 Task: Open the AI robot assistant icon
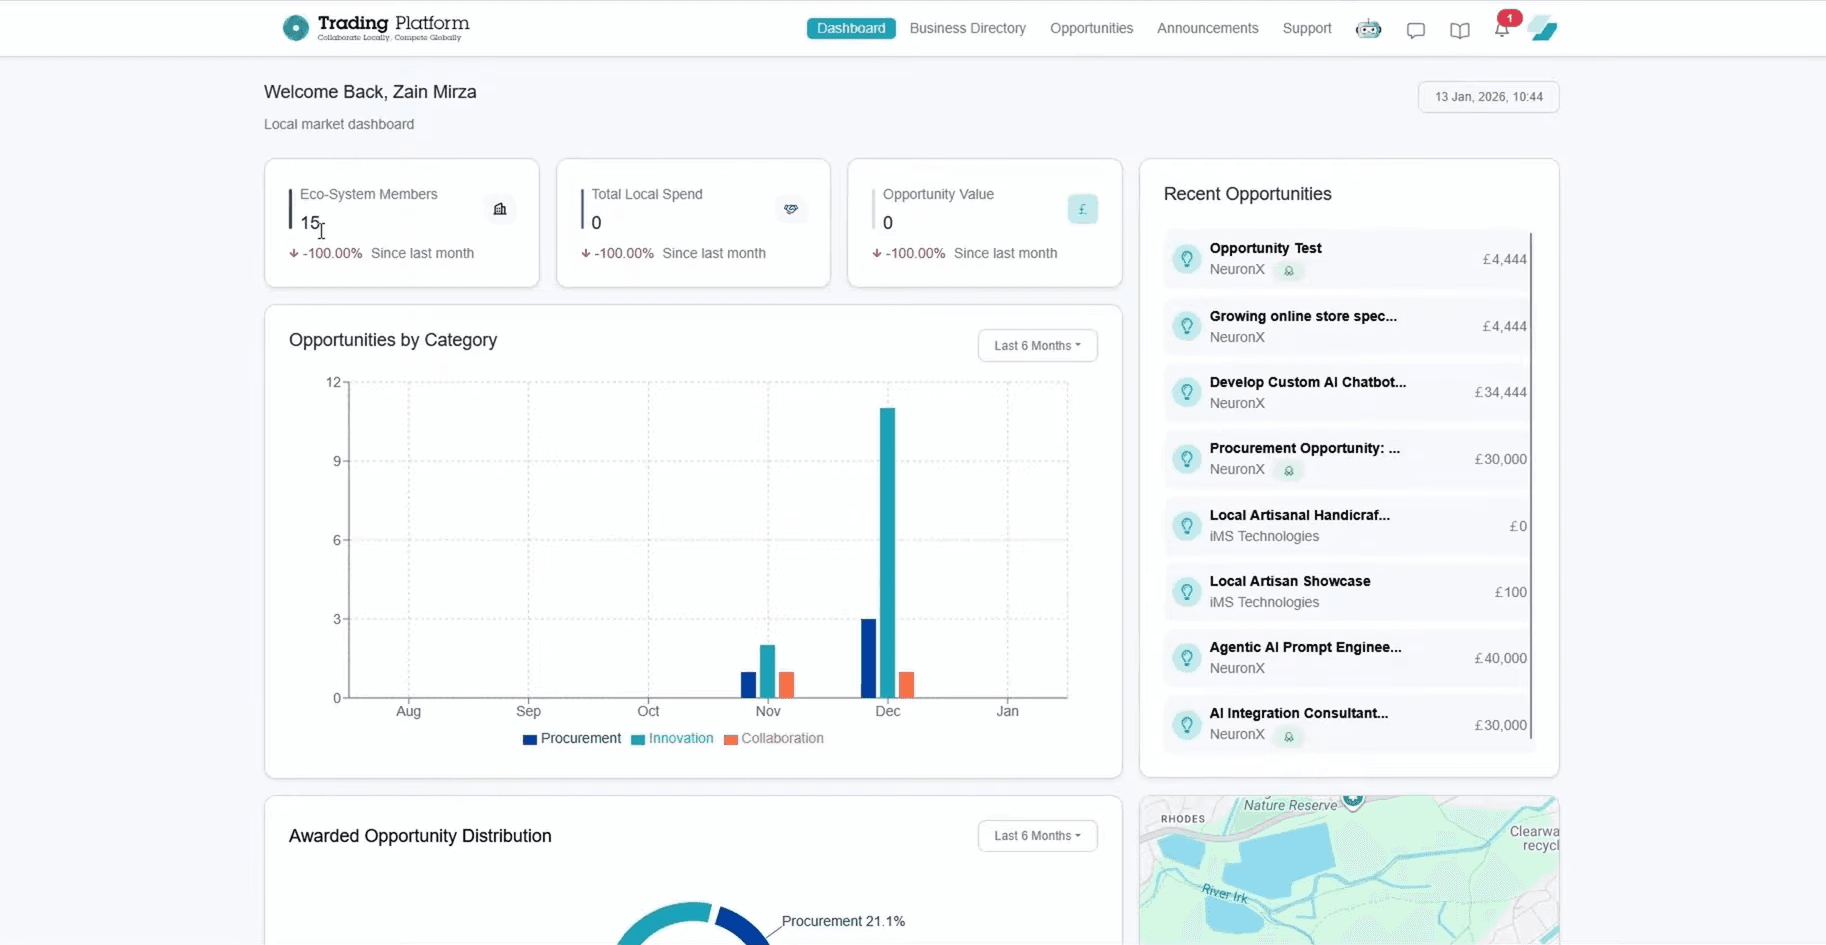[1368, 29]
